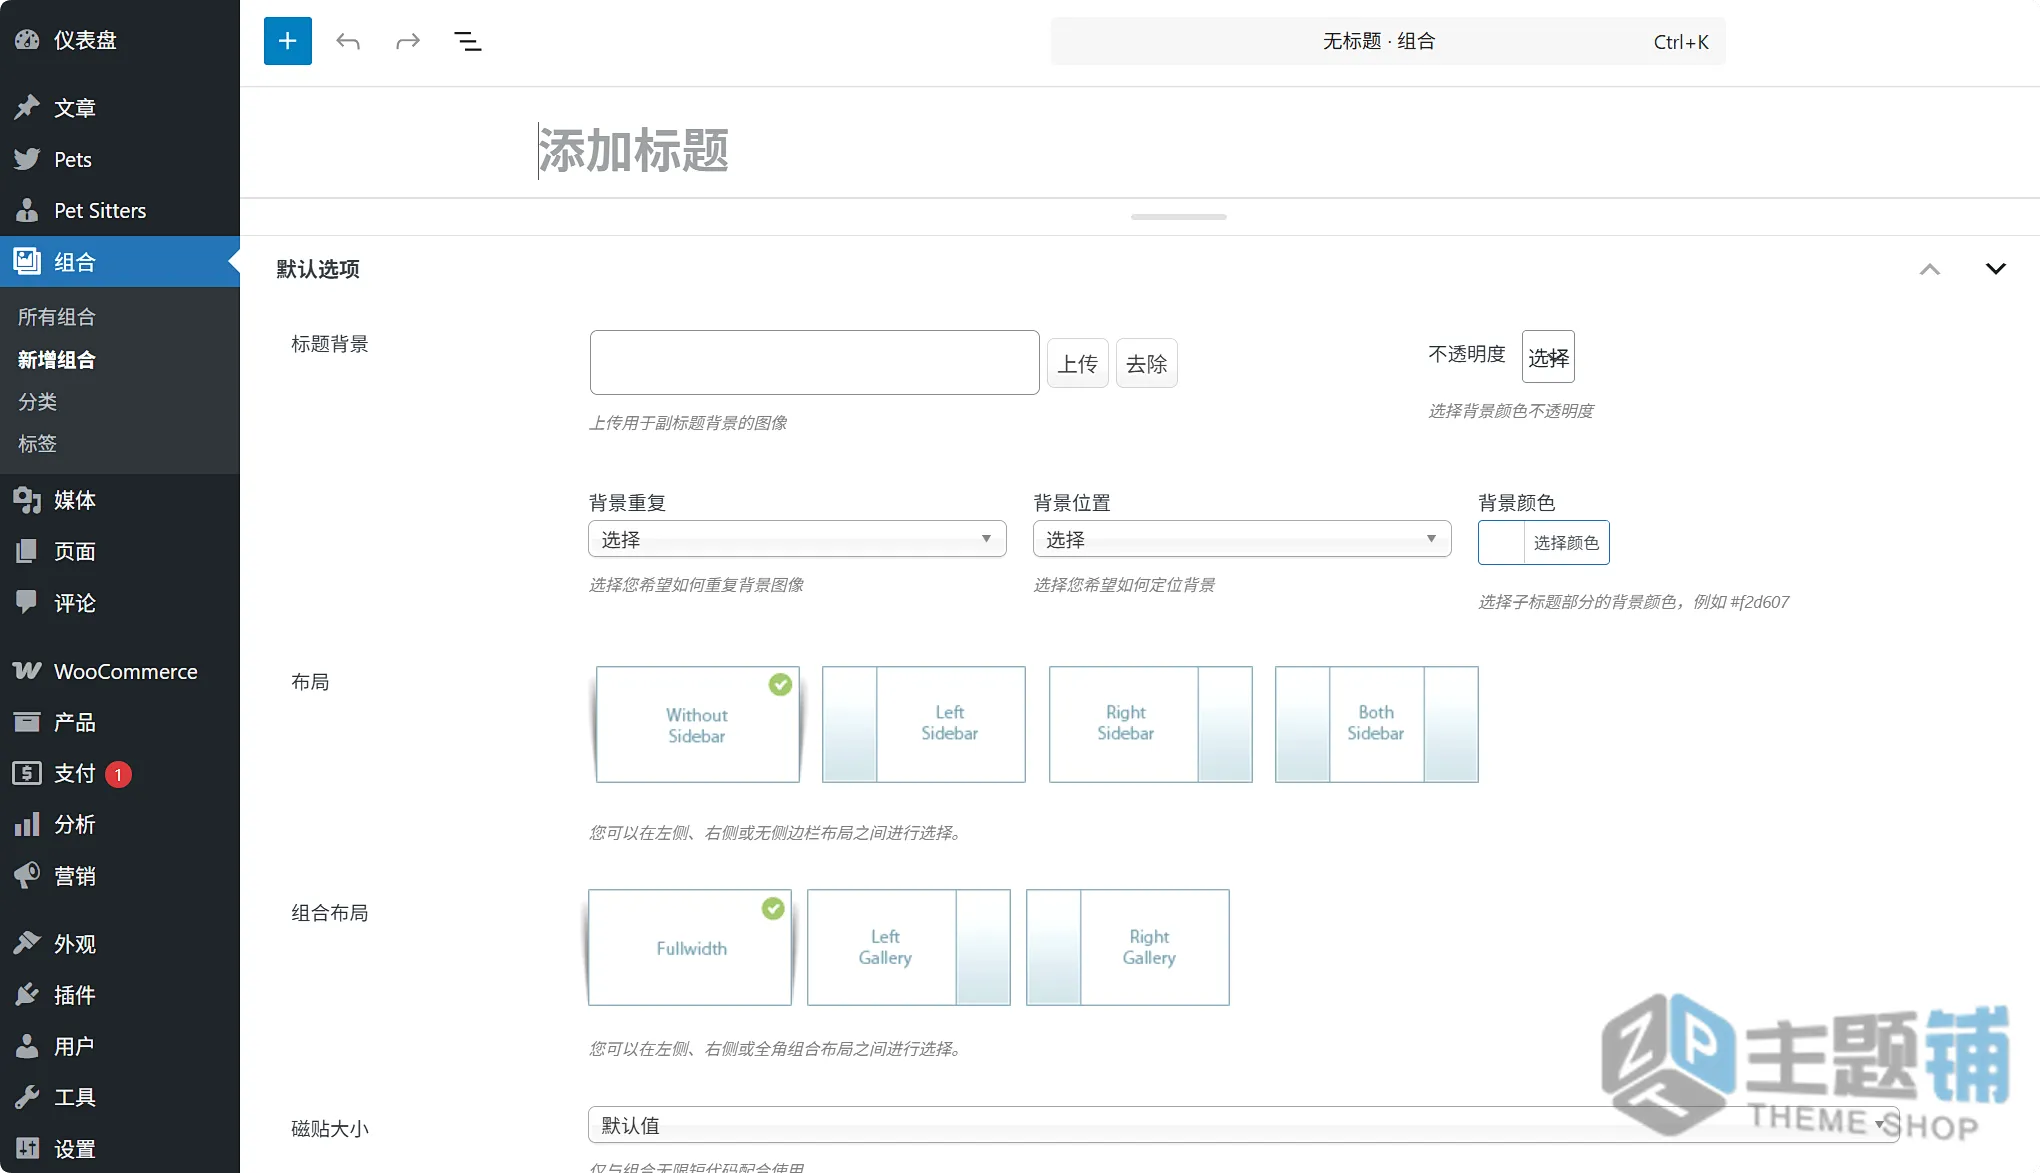Click the 去除 remove button

1147,364
